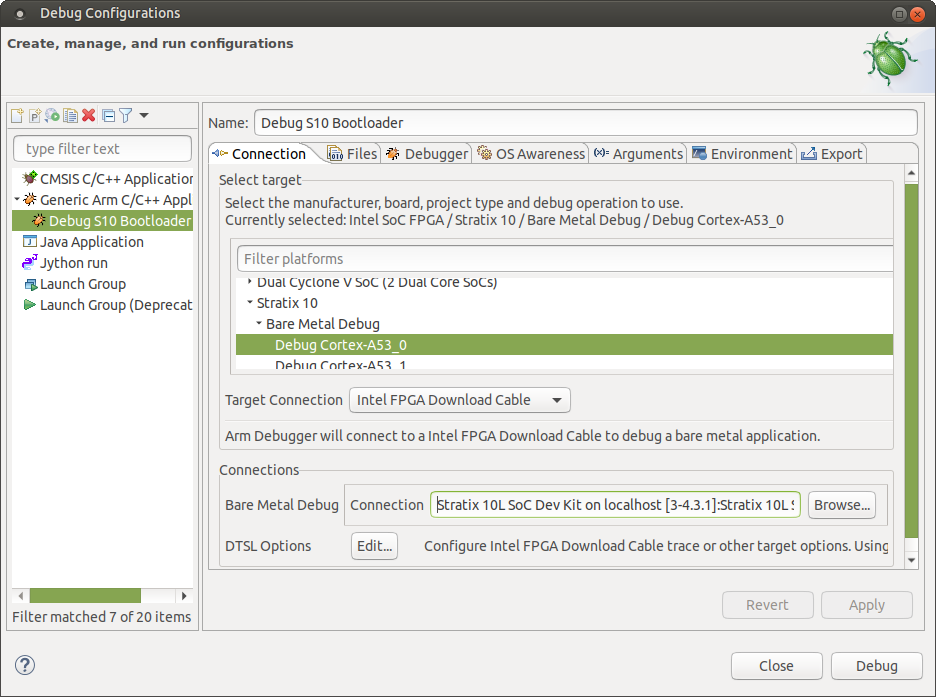Click the vertical scrollbar of the Connection panel
The image size is (936, 697).
(x=911, y=360)
